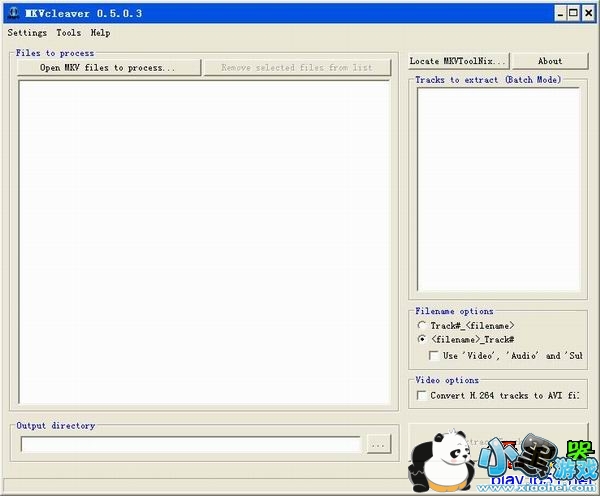Enable Use 'Video', 'Audio' names checkbox
This screenshot has width=600, height=496.
pyautogui.click(x=434, y=355)
